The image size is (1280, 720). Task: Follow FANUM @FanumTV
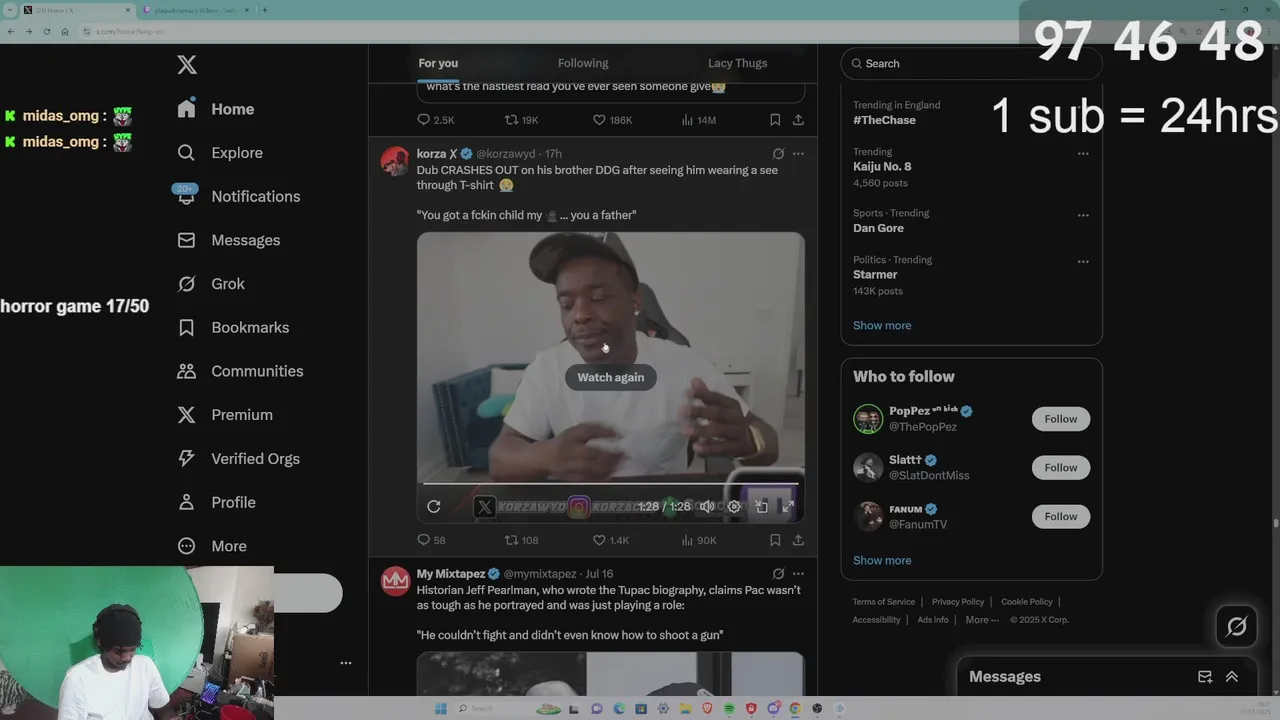coord(1061,516)
